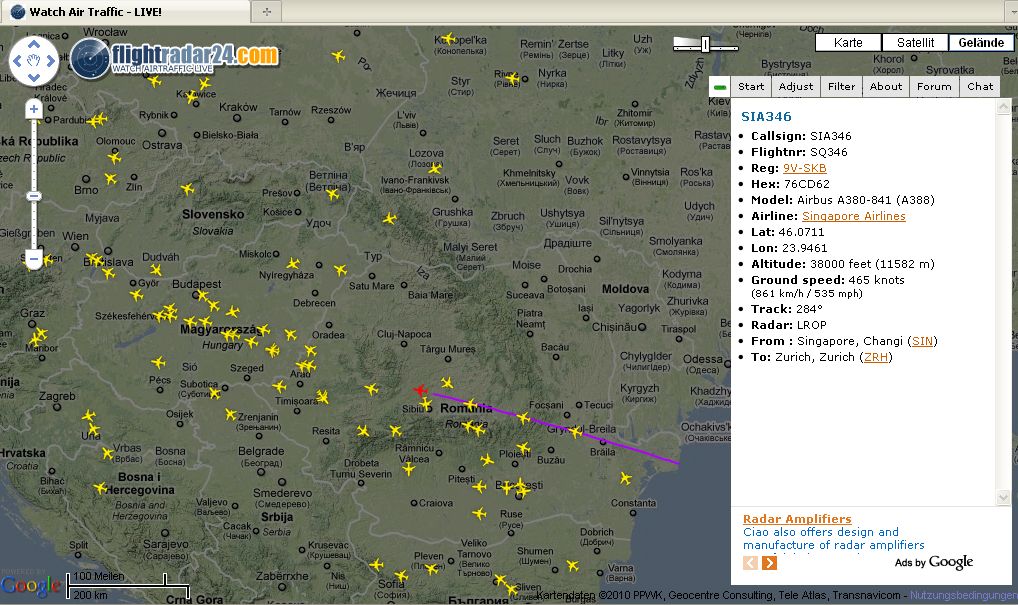Collapse info panel with green minus button
The image size is (1018, 605).
click(720, 87)
